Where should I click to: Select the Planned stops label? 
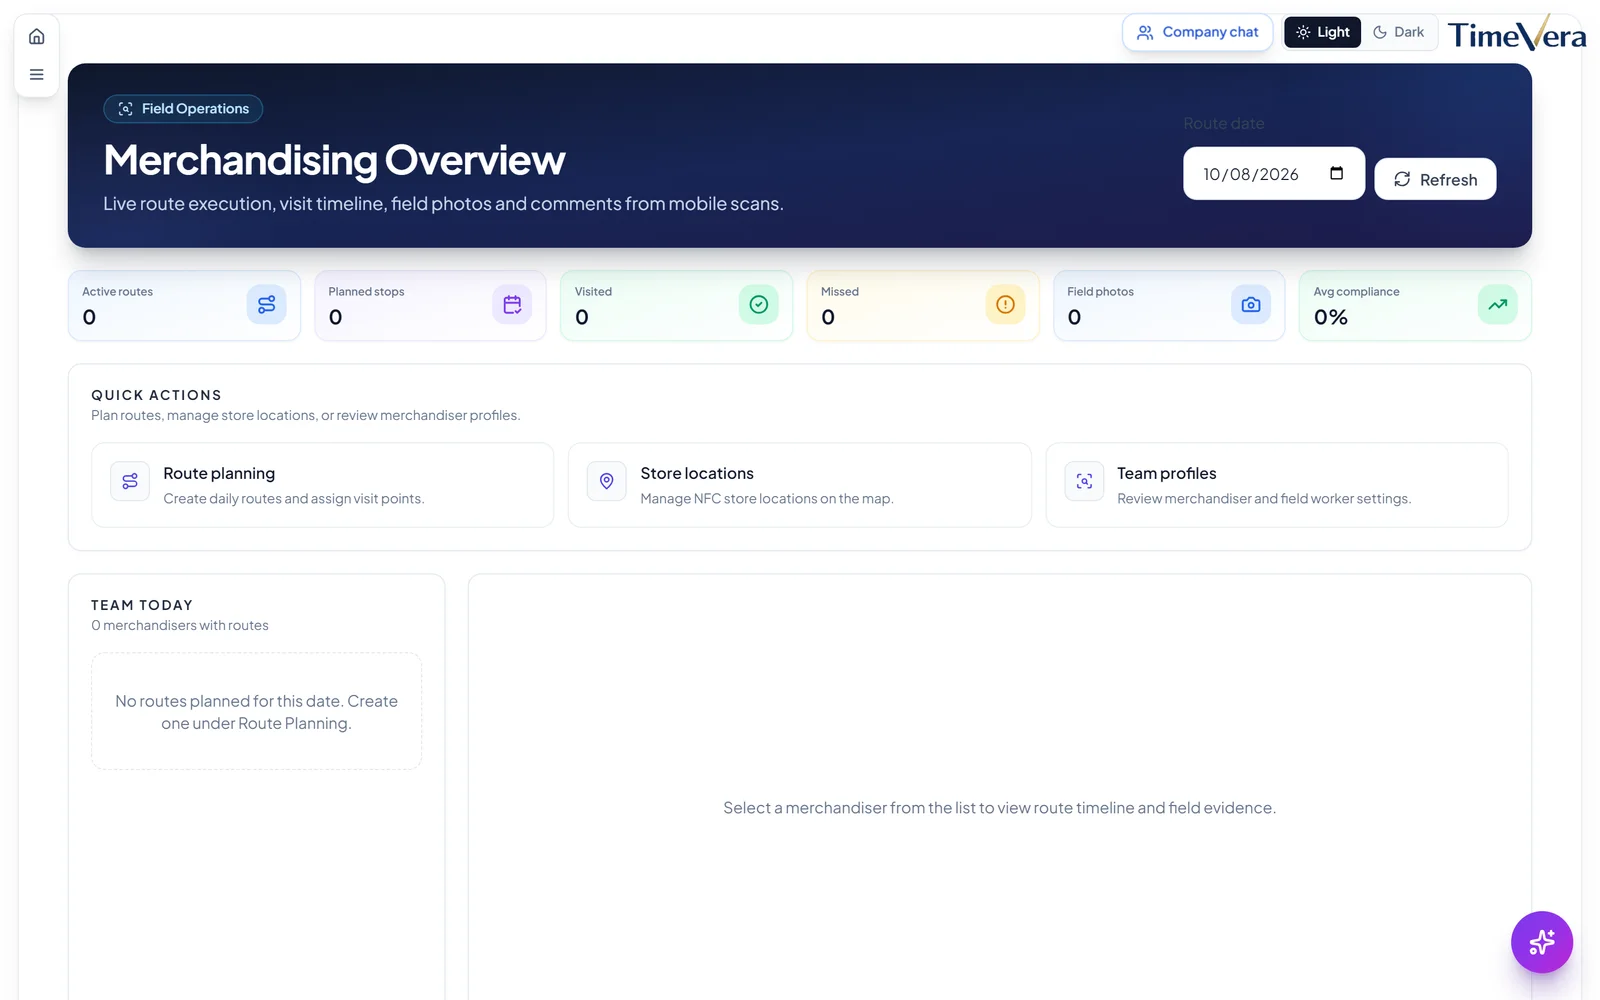click(x=366, y=292)
